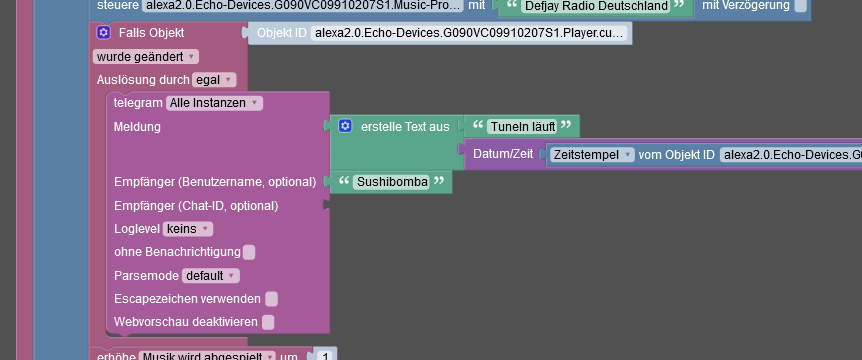Edit Defjay Radio Deutschland text value
862x360 pixels.
click(x=596, y=6)
